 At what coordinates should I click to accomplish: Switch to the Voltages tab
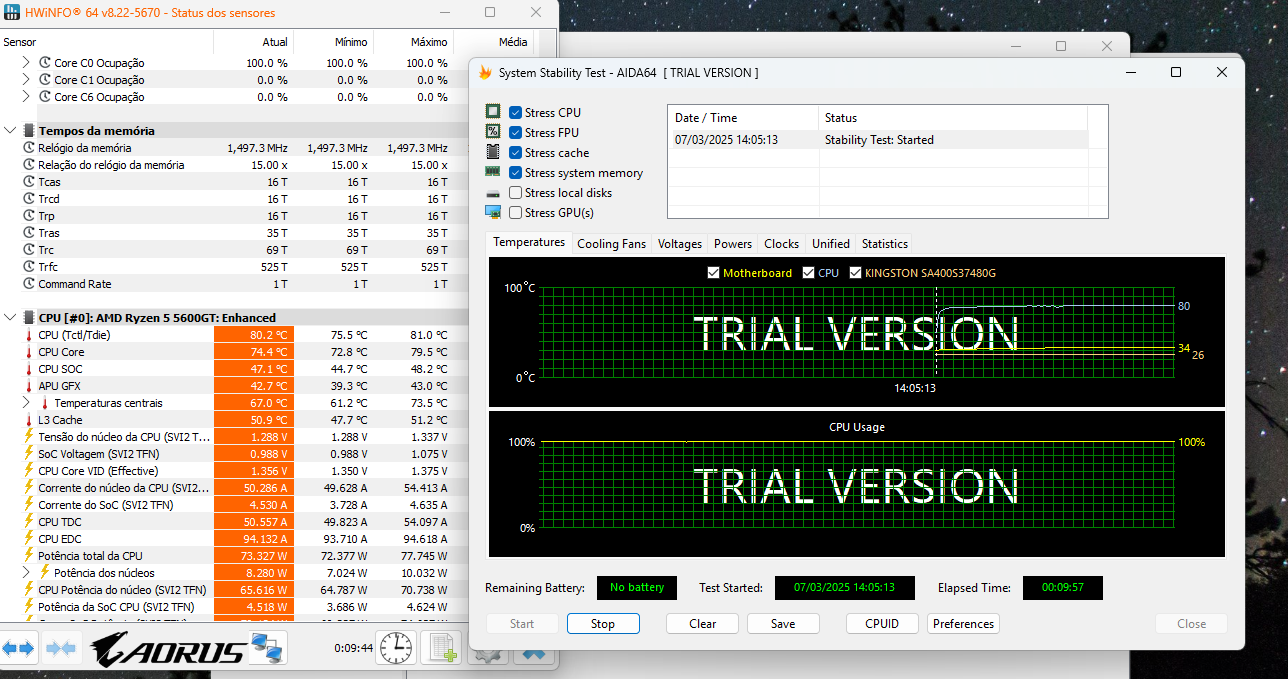[680, 244]
